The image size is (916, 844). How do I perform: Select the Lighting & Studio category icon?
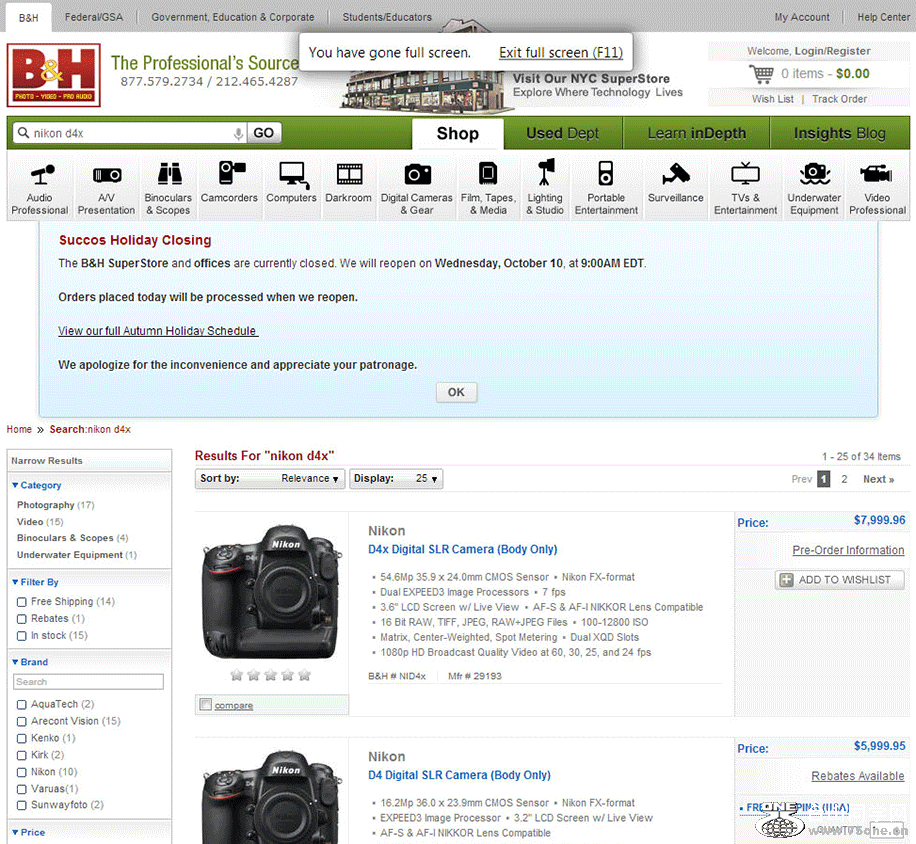coord(545,186)
